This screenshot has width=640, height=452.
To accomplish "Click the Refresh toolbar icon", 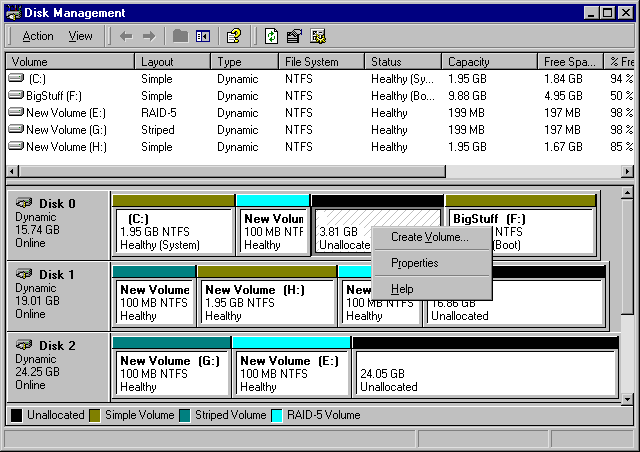I will [271, 36].
